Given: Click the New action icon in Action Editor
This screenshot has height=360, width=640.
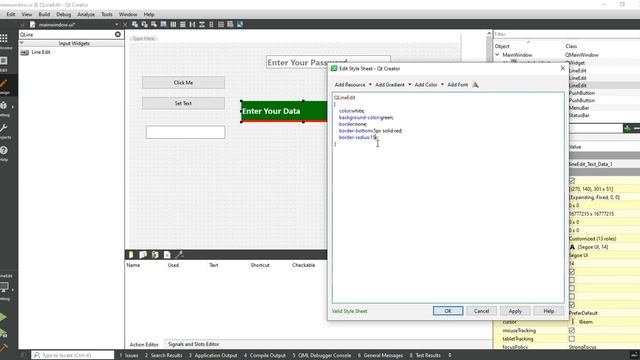Looking at the screenshot, I should click(131, 255).
